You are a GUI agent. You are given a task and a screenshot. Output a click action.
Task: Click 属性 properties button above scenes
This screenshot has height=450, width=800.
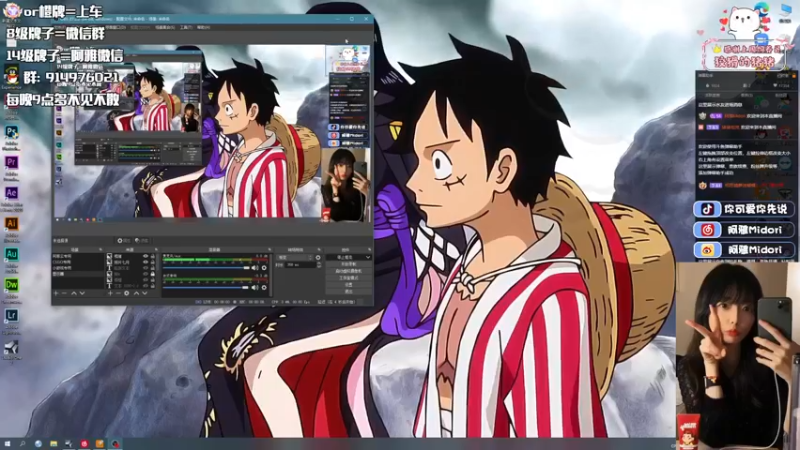pyautogui.click(x=124, y=241)
